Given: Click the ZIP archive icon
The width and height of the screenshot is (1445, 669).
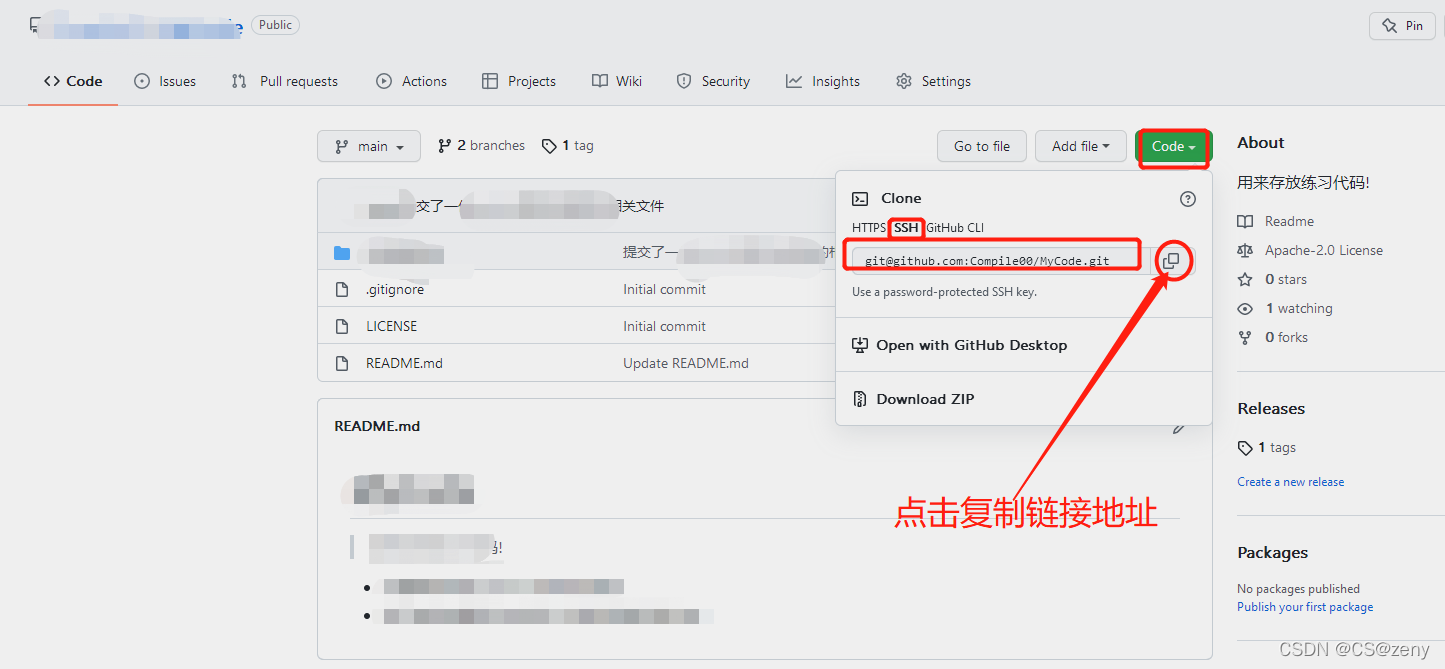Looking at the screenshot, I should coord(859,399).
